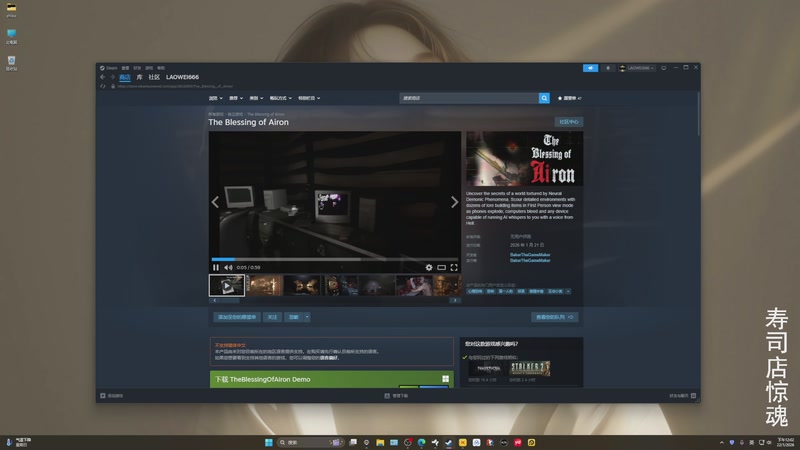Open the wishlist star link
800x450 pixels.
pyautogui.click(x=569, y=98)
